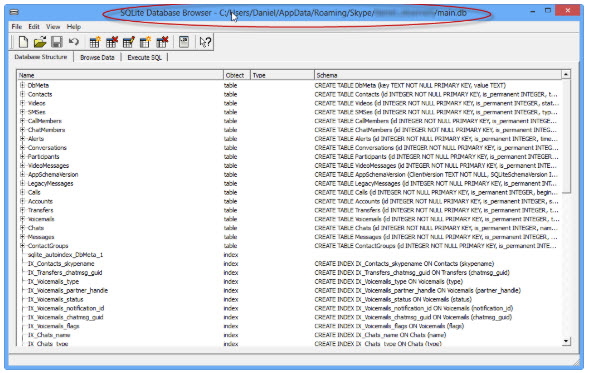Select the IX_Contacts_skypename index row
The height and width of the screenshot is (373, 590).
288,263
